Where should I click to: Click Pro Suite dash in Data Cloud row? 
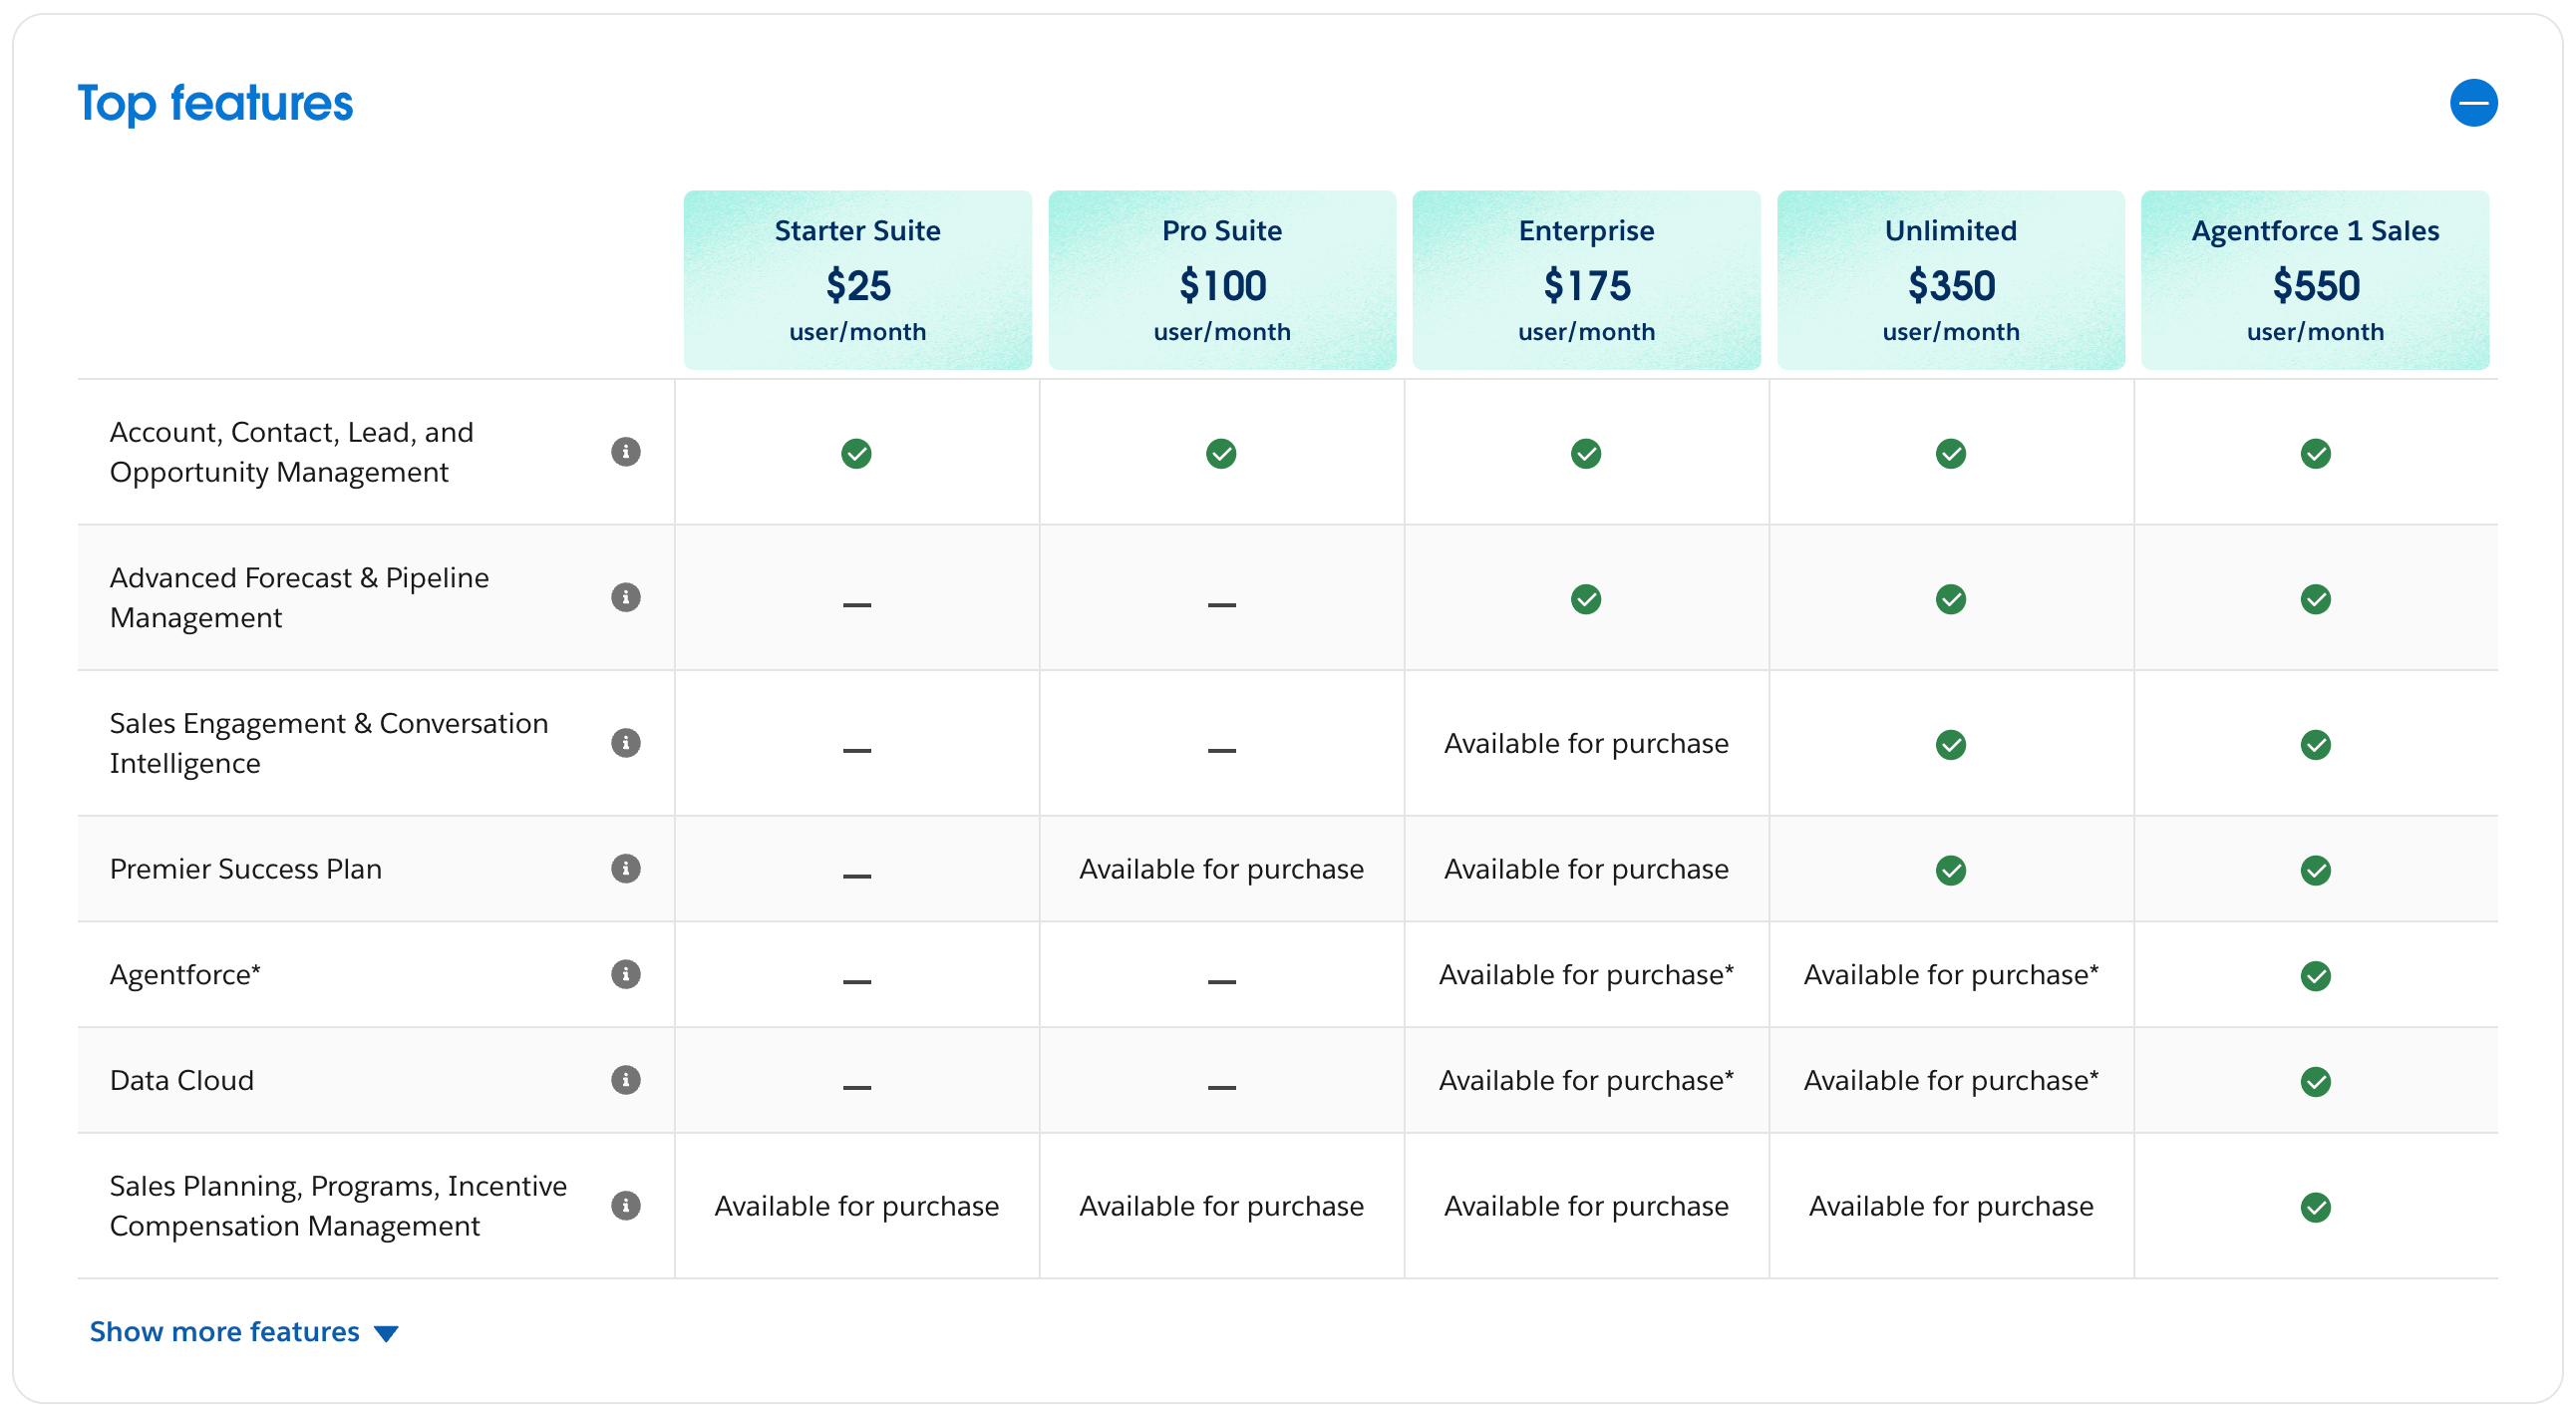(1221, 1086)
